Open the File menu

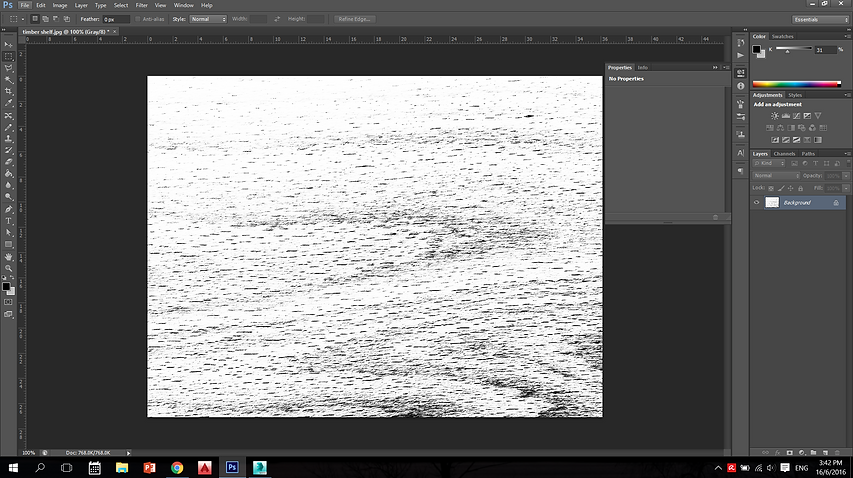pos(25,5)
